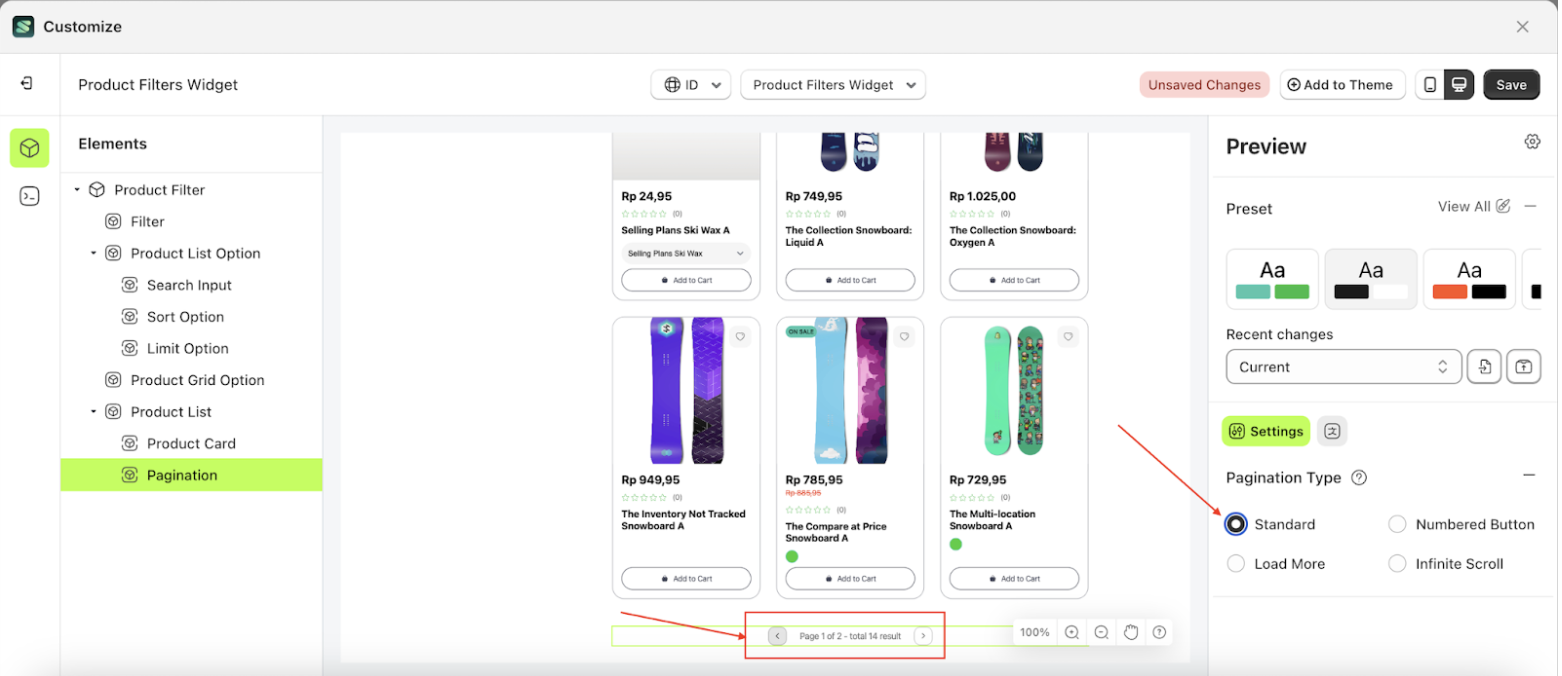Viewport: 1562px width, 676px height.
Task: Click the import file icon beside Current dropdown
Action: coord(1484,367)
